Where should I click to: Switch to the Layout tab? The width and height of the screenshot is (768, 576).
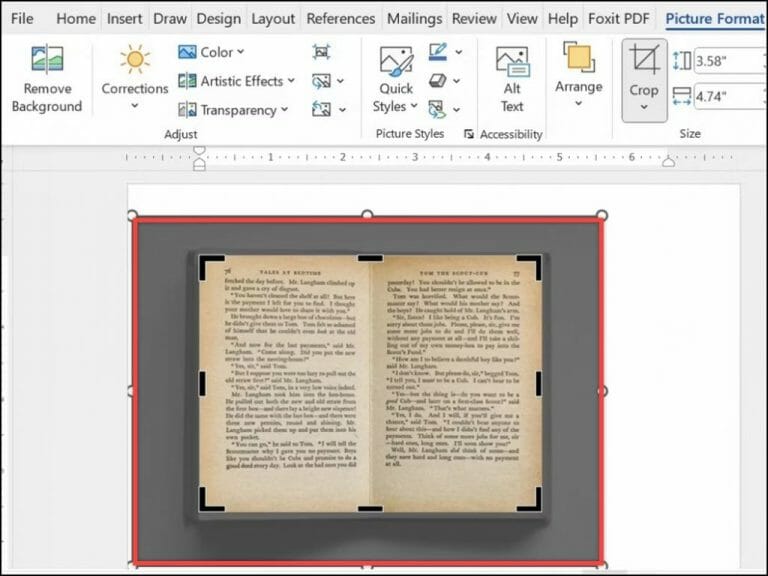tap(273, 19)
